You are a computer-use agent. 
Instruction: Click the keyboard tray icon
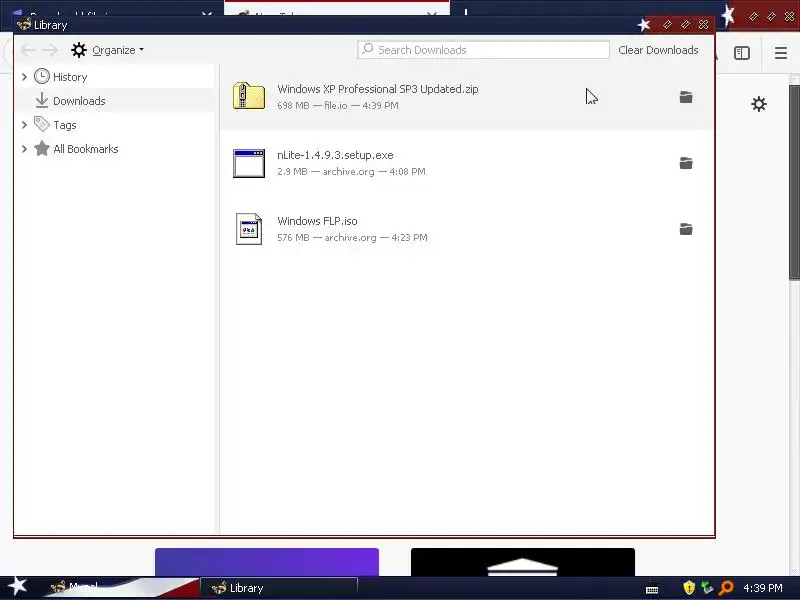coord(652,590)
